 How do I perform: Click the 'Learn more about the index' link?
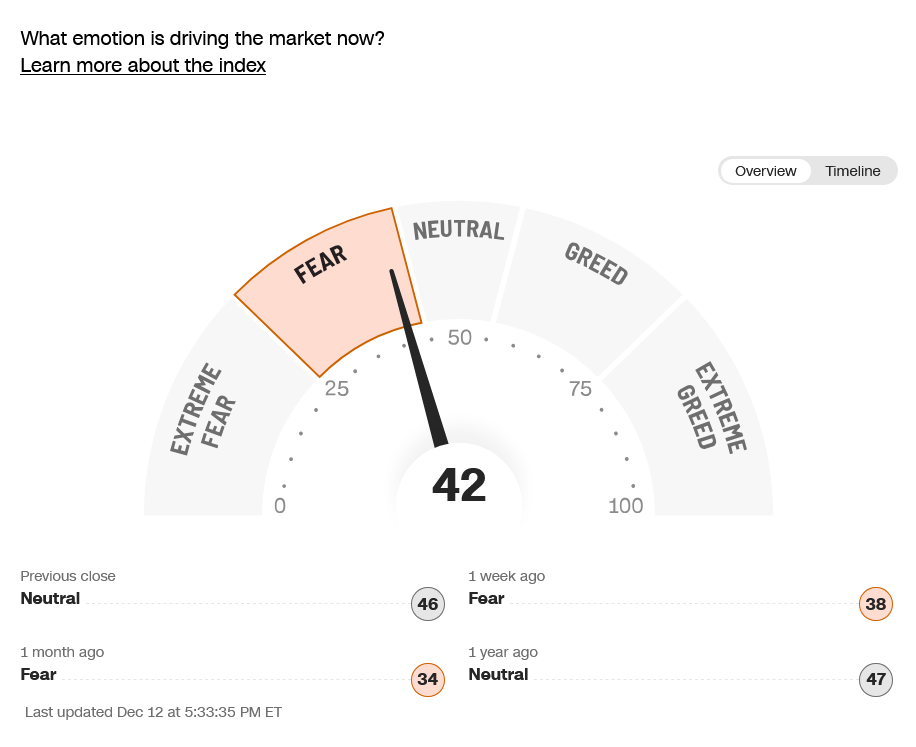143,66
